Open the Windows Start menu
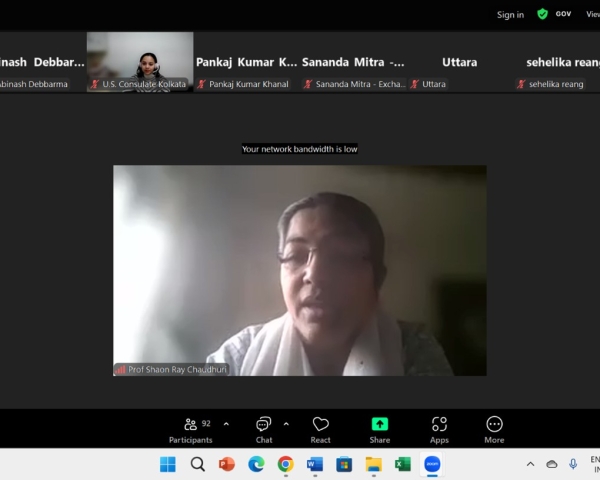600x480 pixels. click(168, 464)
